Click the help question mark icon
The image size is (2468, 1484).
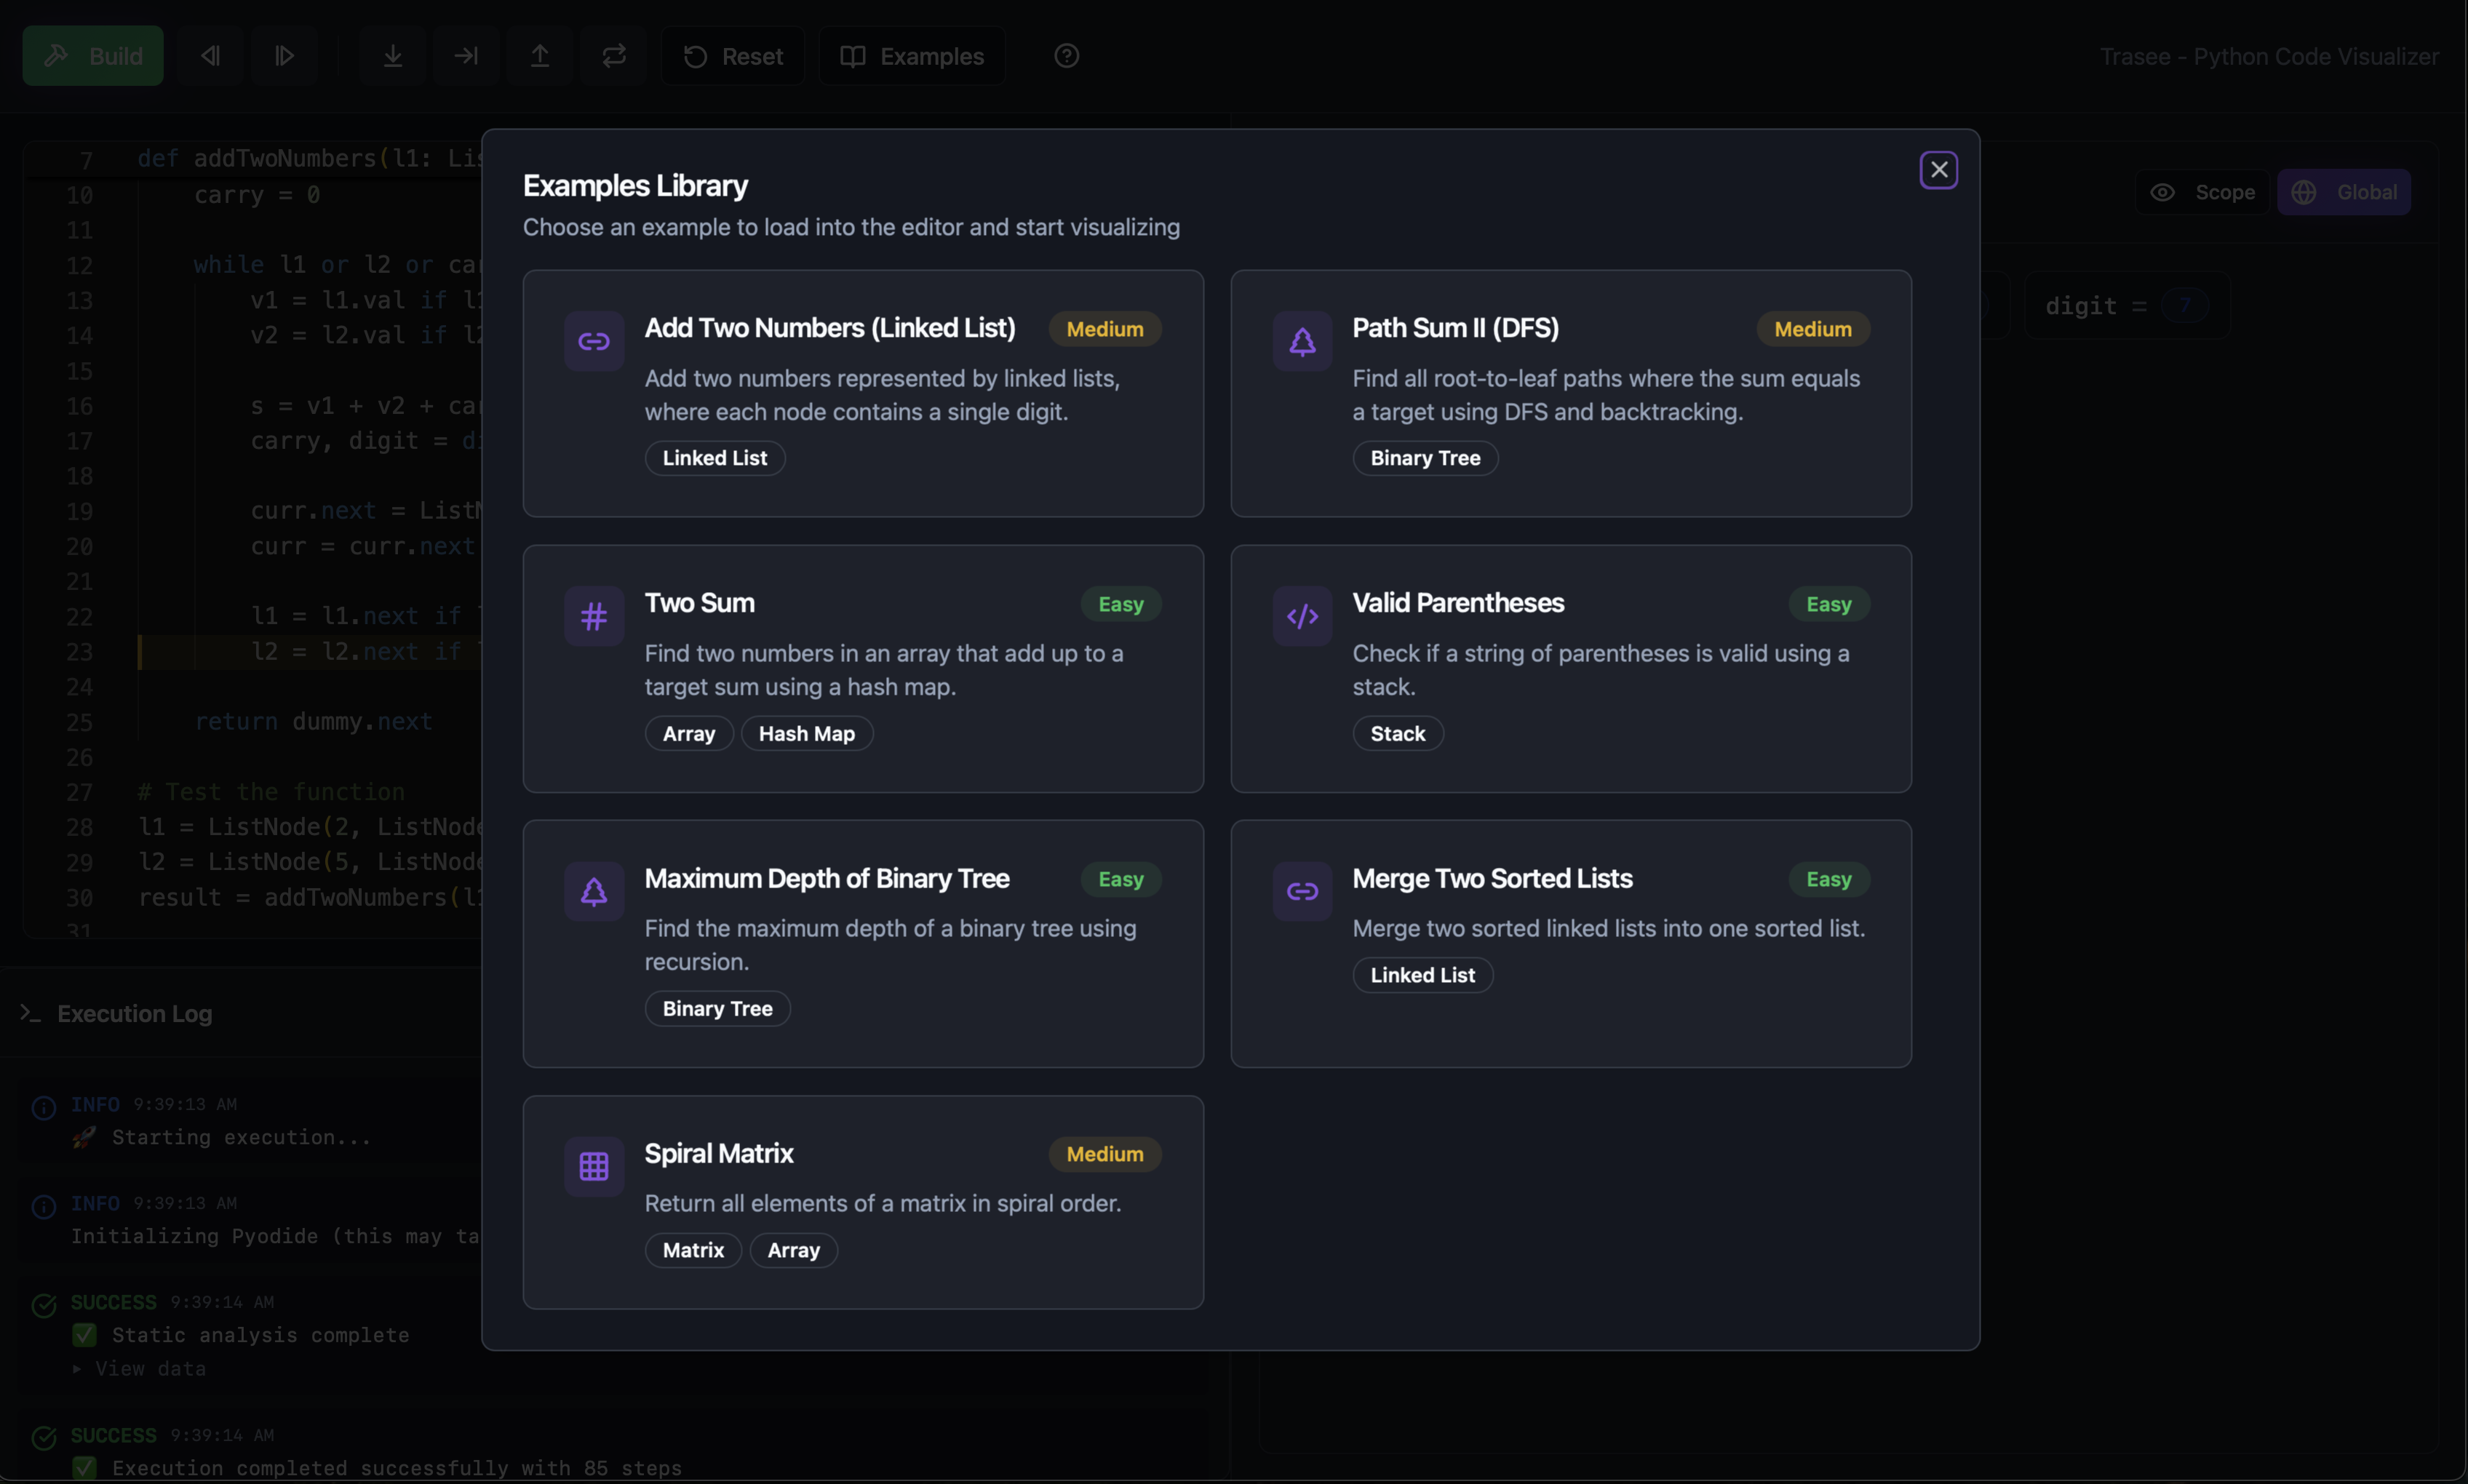pos(1066,56)
